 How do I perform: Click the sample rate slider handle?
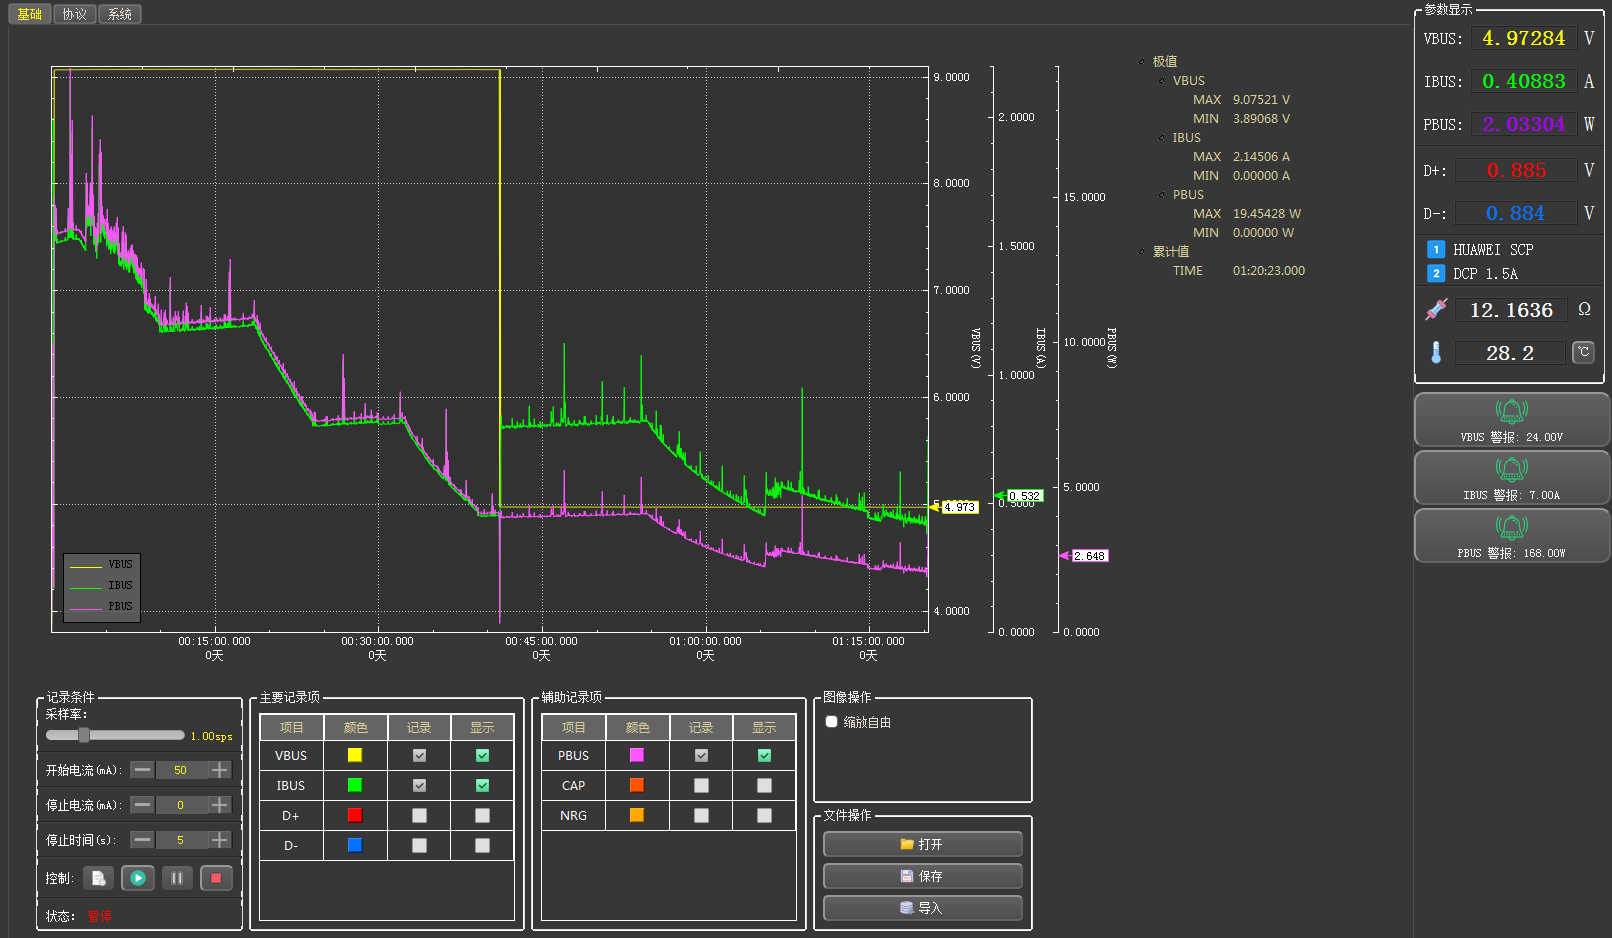(x=84, y=735)
